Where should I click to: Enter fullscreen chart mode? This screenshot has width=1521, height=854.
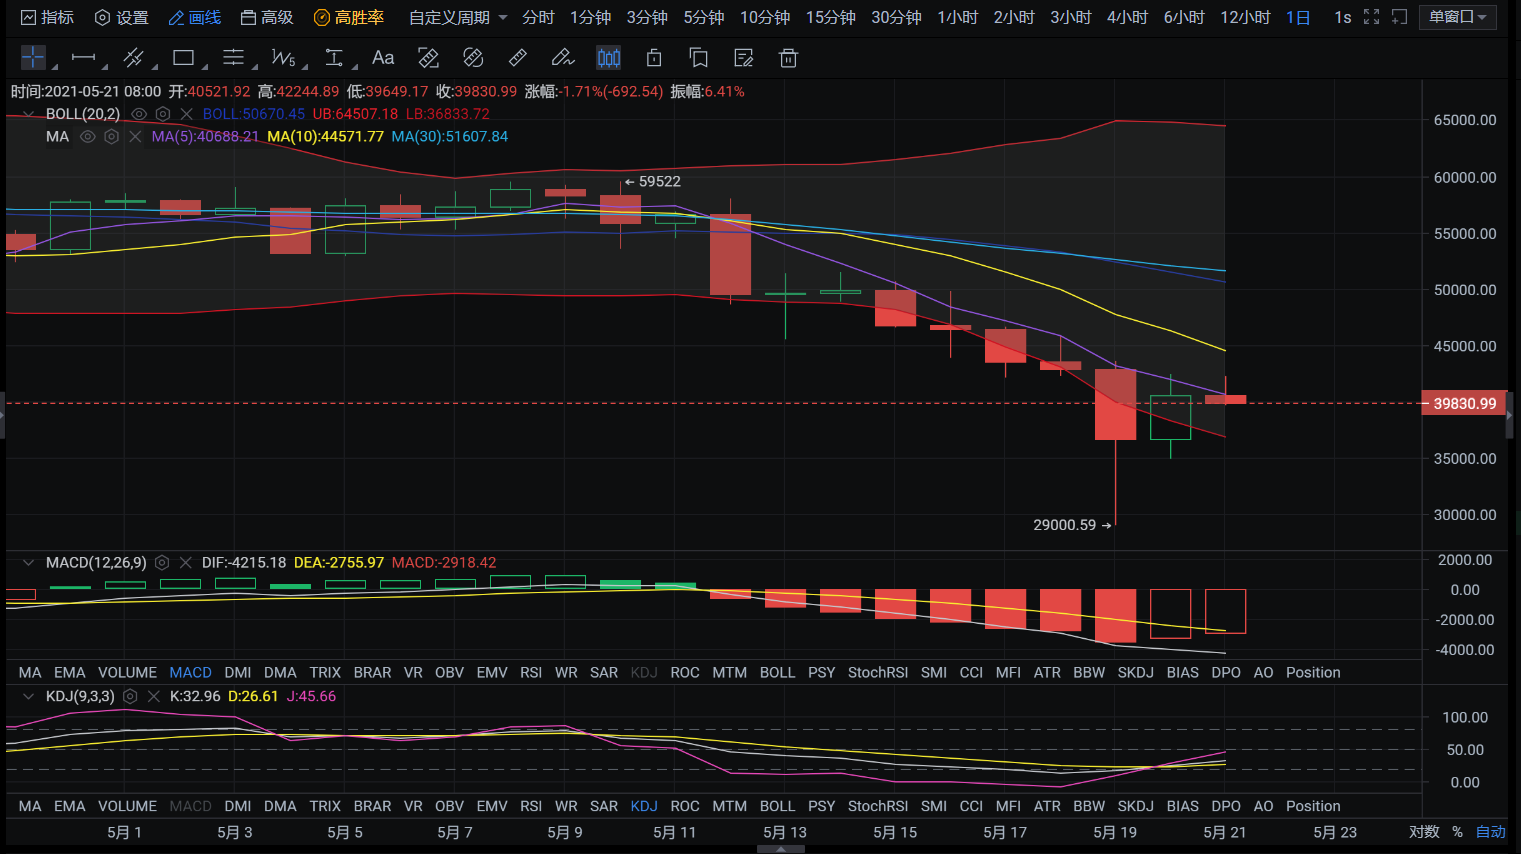point(1372,17)
